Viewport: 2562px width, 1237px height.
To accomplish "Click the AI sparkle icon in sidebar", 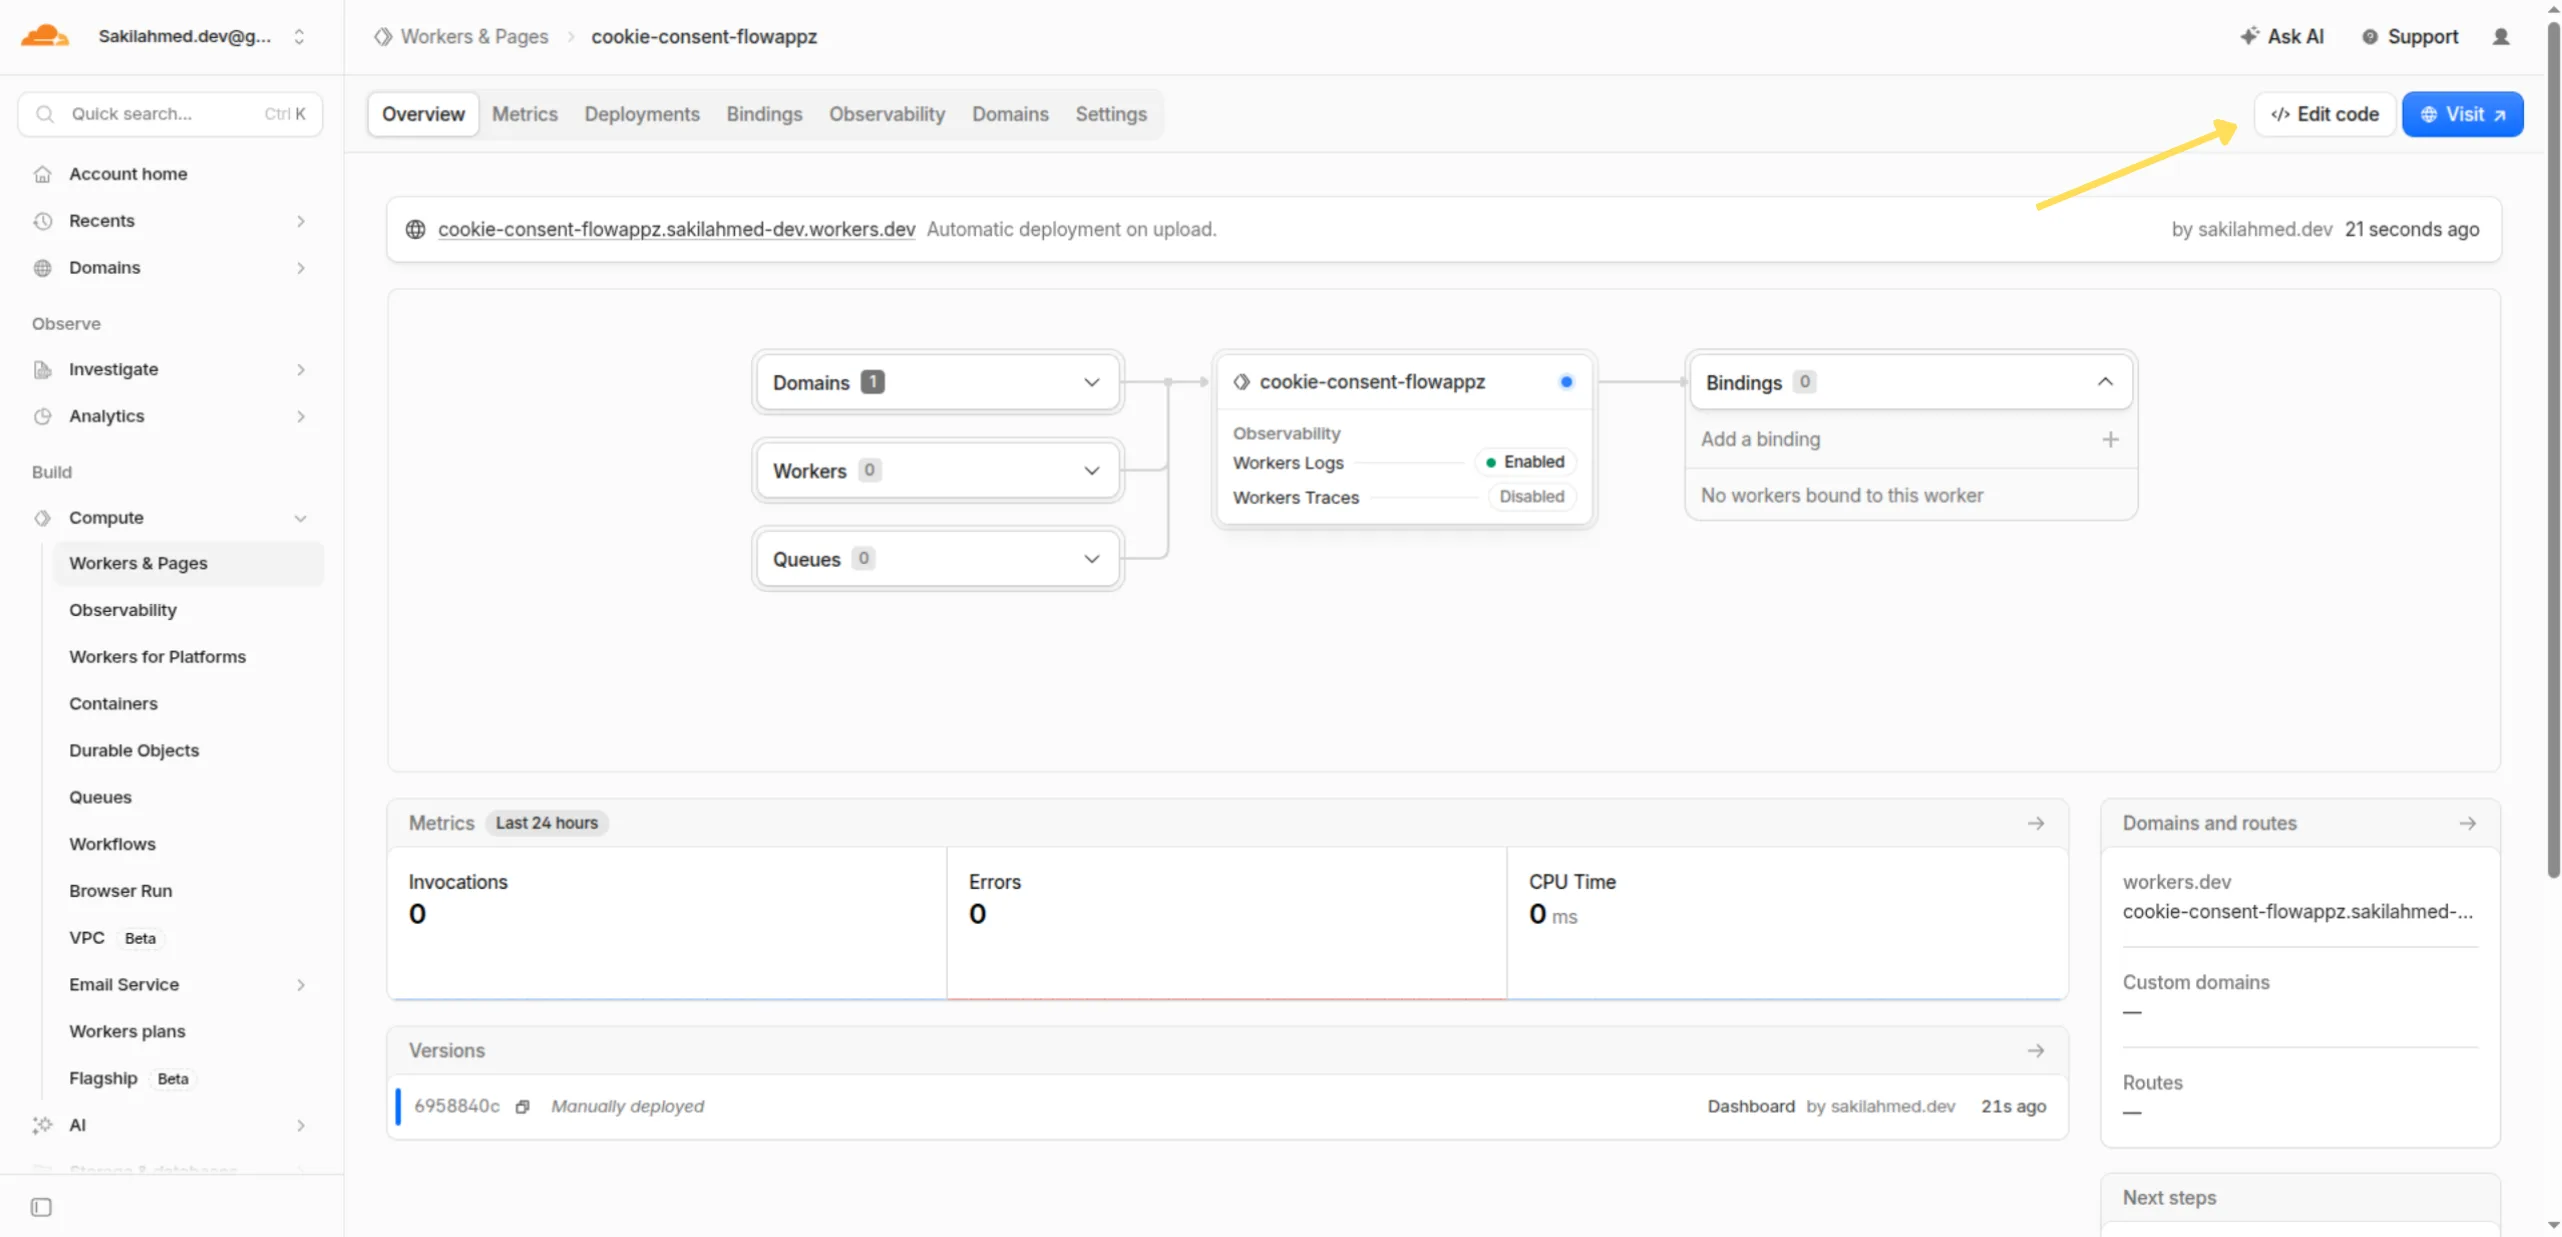I will coord(42,1125).
